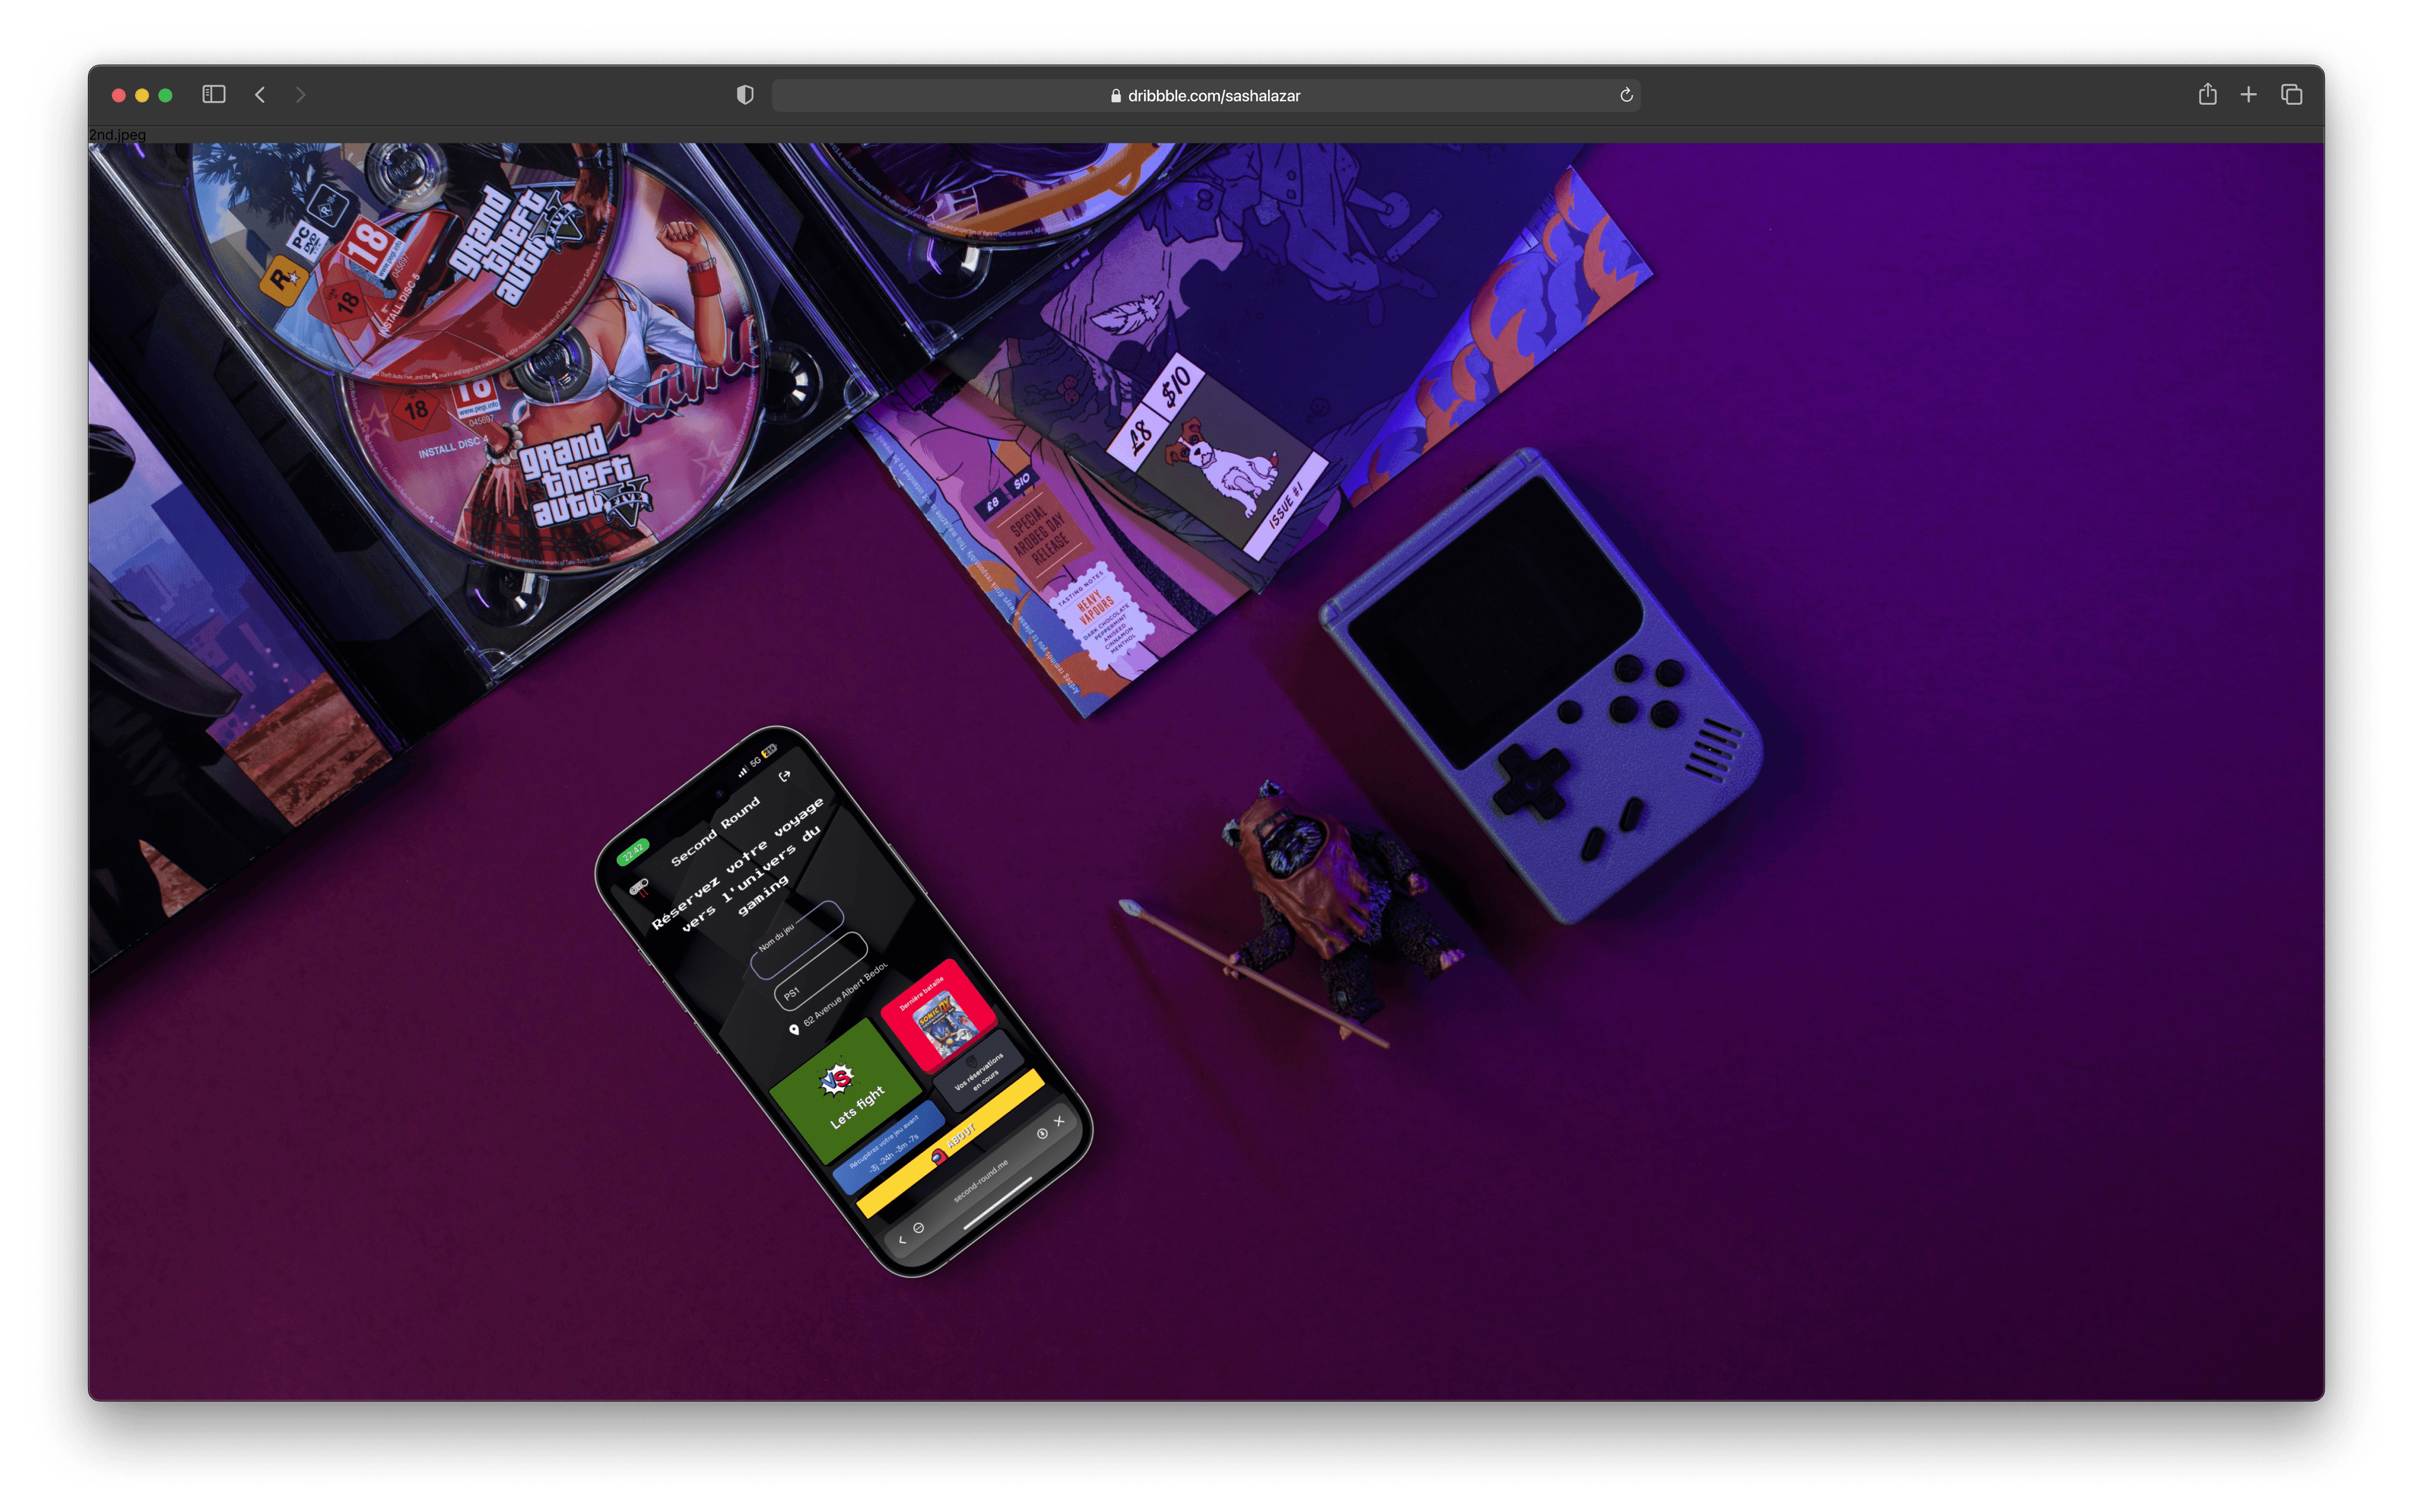
Task: Click the 2nd.jpeg photo of gaming items
Action: pos(1206,771)
